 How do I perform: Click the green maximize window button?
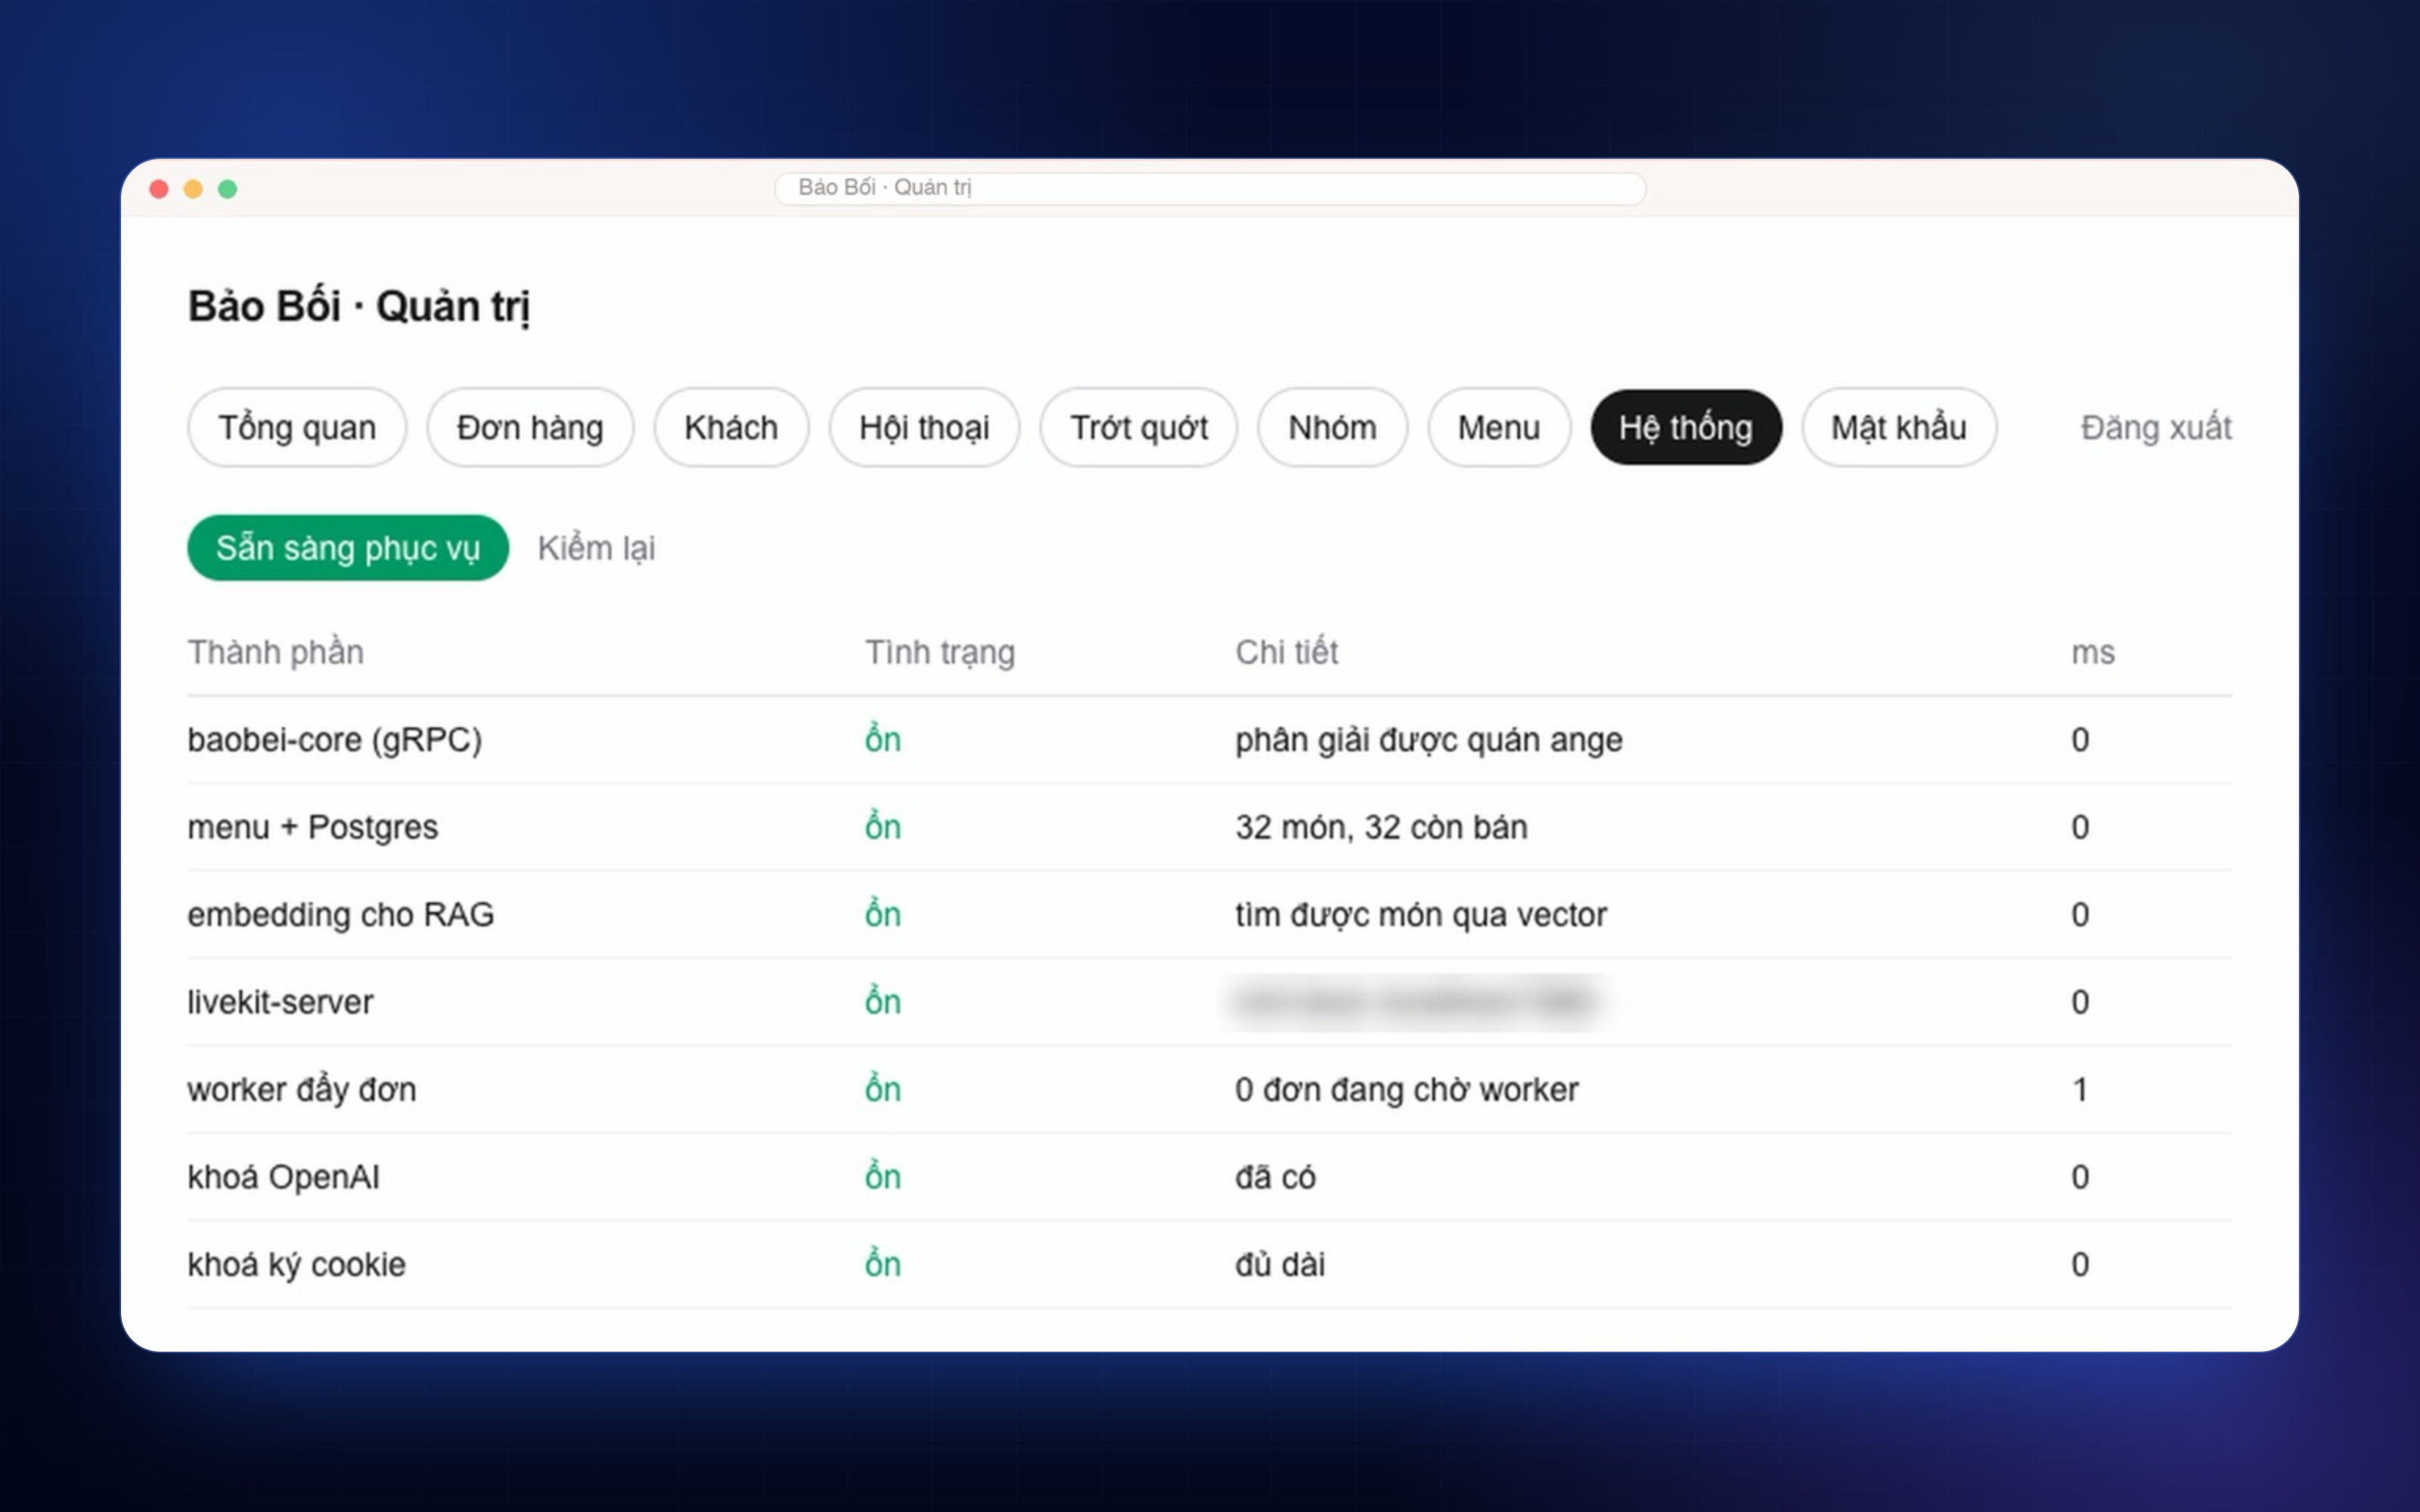(228, 189)
